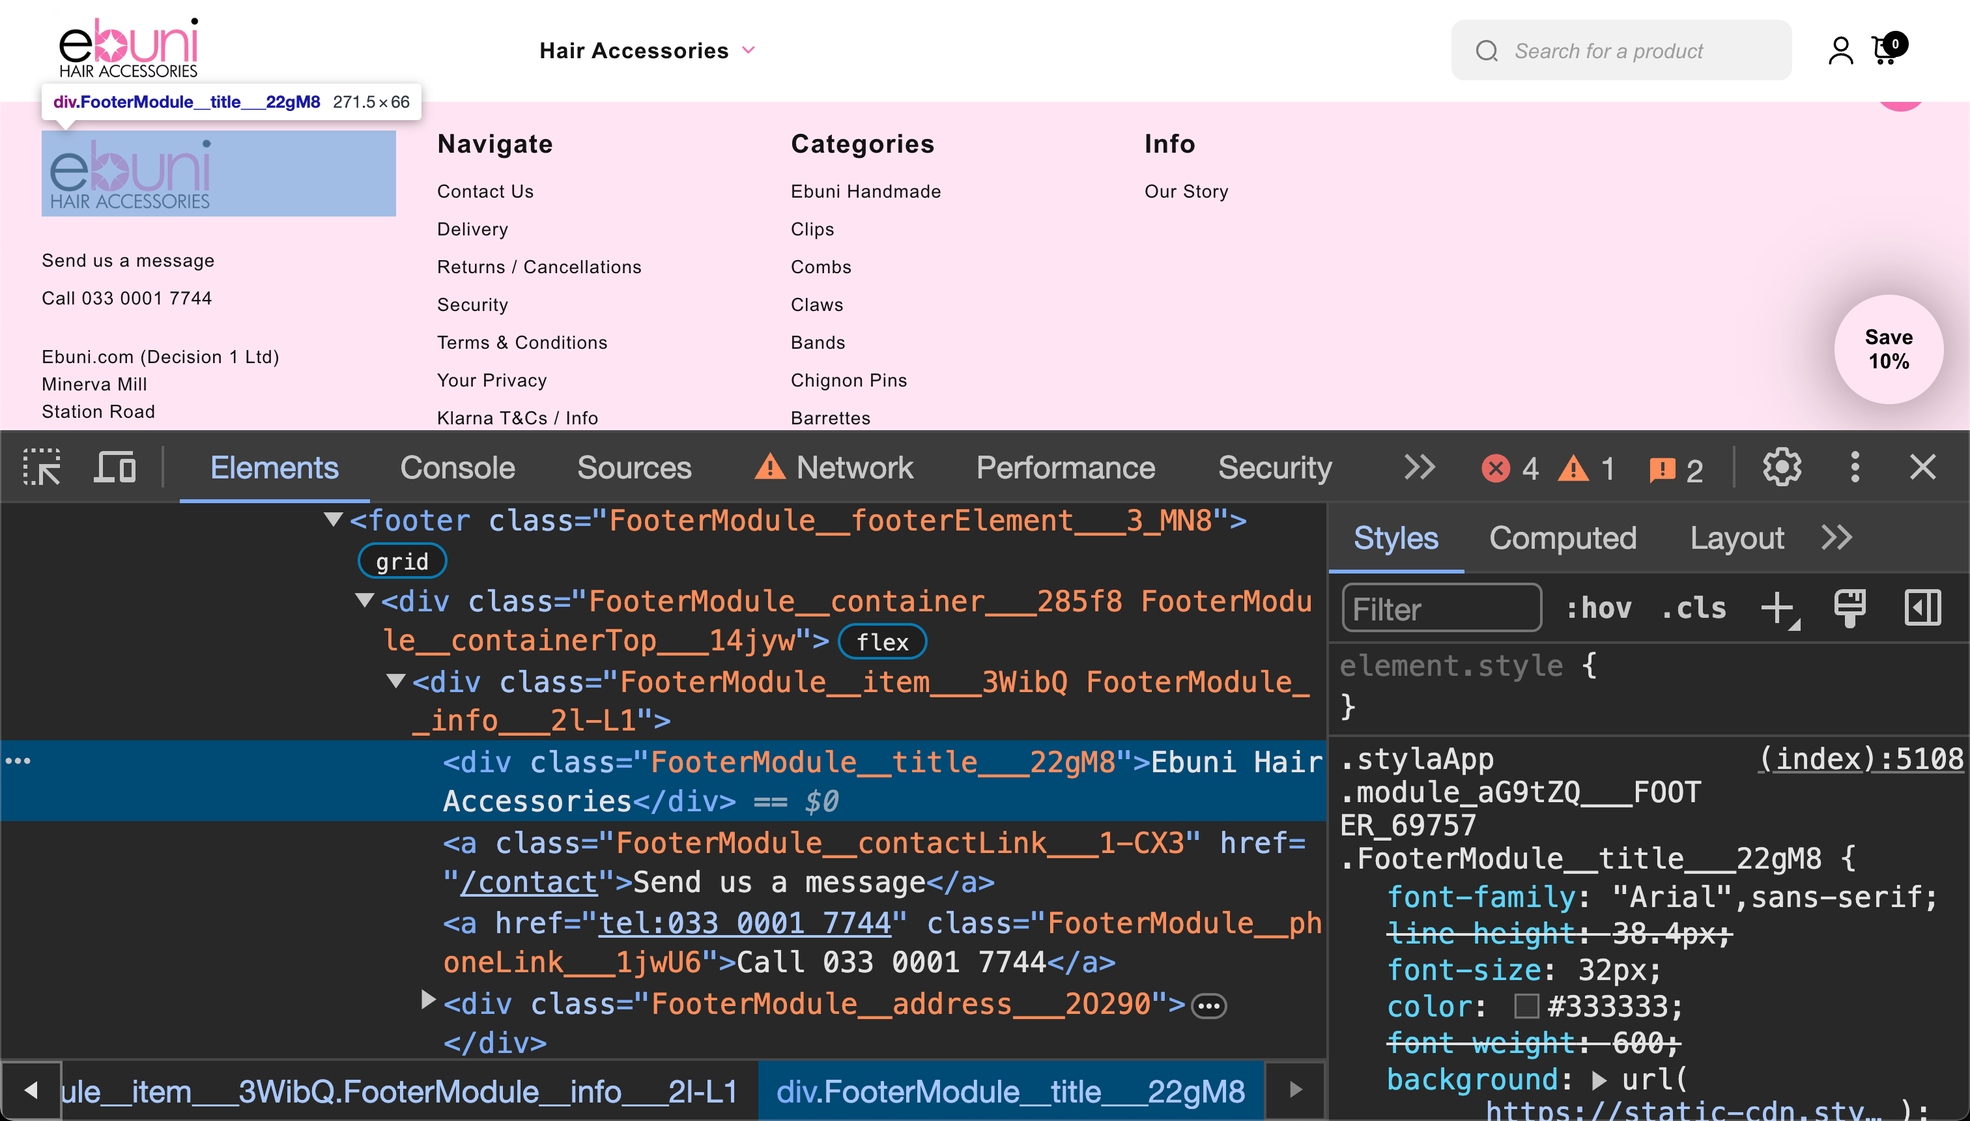
Task: Click the Filter styles input field
Action: point(1438,609)
